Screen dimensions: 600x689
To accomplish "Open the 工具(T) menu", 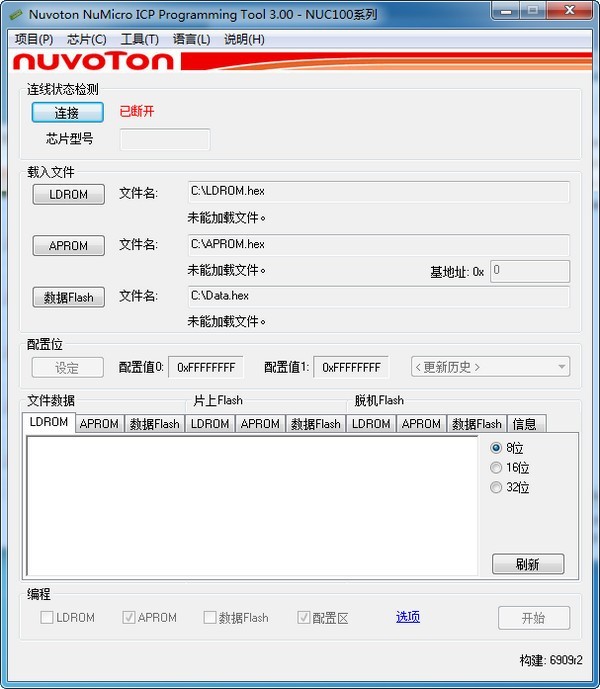I will click(x=139, y=40).
